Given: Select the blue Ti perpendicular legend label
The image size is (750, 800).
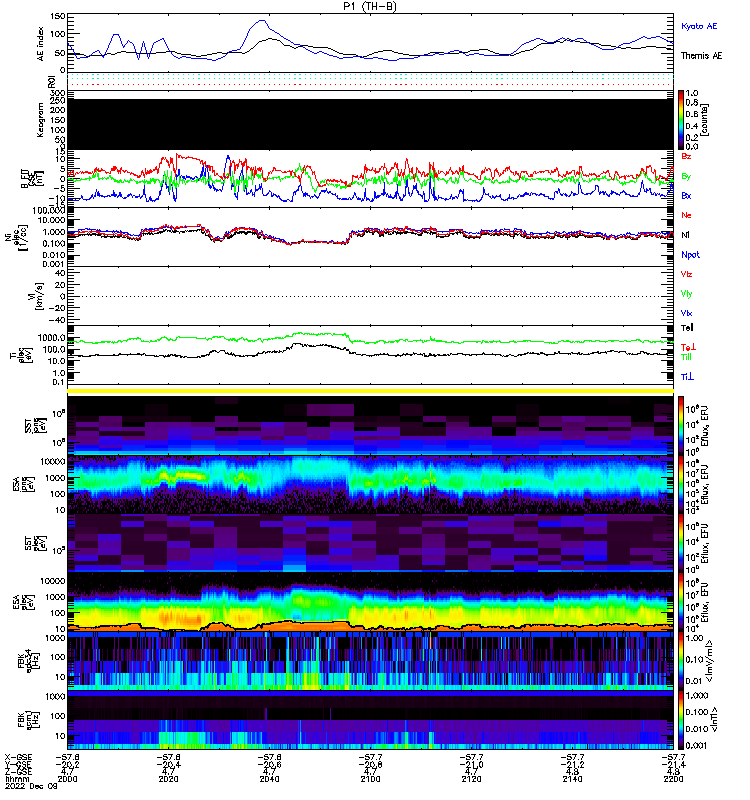Looking at the screenshot, I should [x=687, y=377].
